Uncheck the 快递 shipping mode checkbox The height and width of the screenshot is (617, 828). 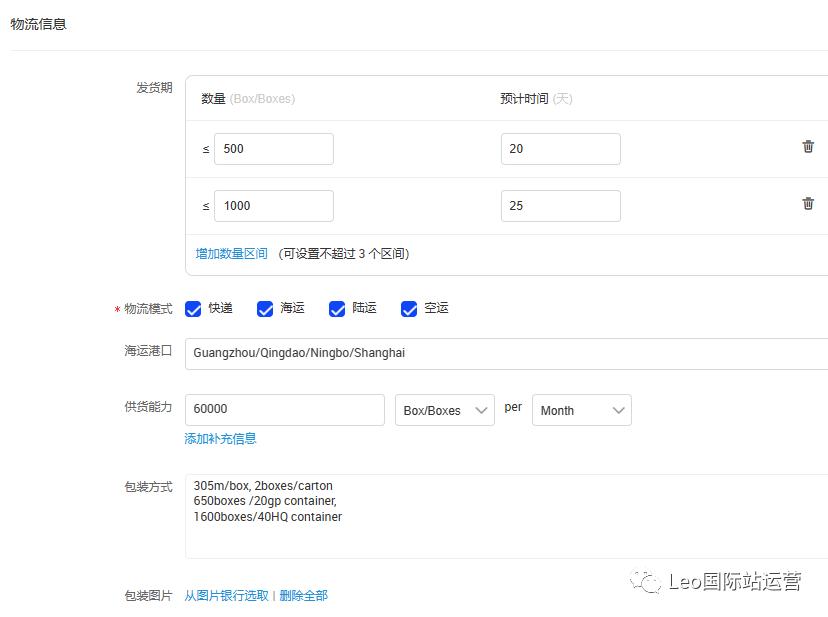pos(193,309)
